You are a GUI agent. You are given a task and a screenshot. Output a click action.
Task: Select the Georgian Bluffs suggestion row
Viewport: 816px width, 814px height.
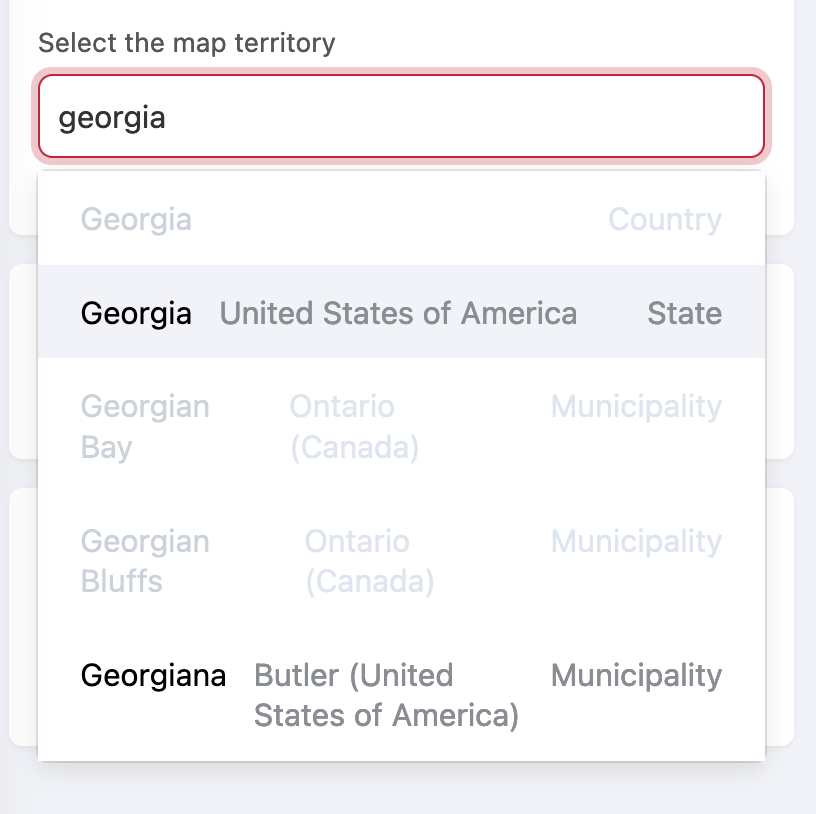[x=400, y=561]
